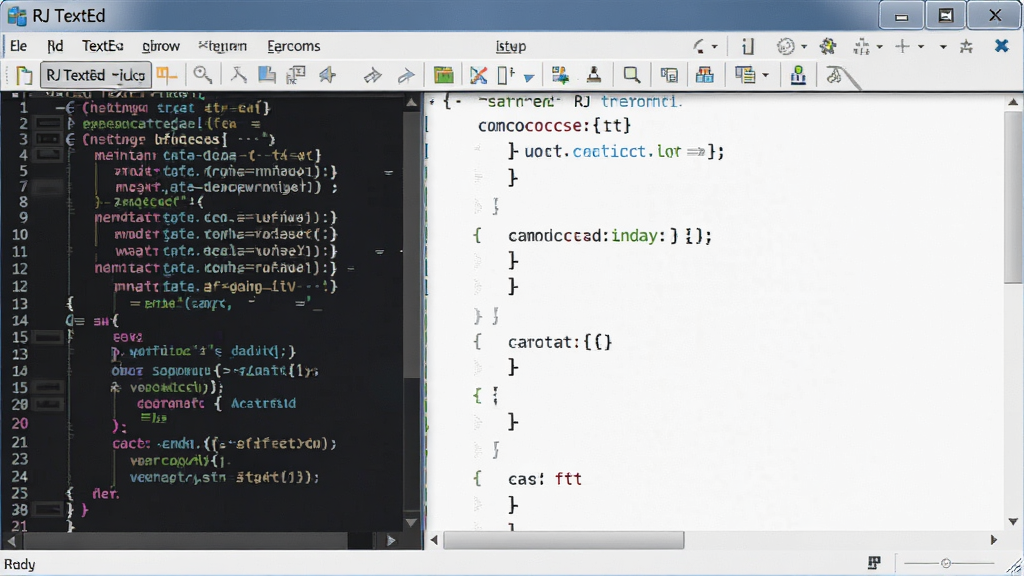Click the blue and orange crossed tools icon
This screenshot has height=576, width=1024.
tap(478, 75)
